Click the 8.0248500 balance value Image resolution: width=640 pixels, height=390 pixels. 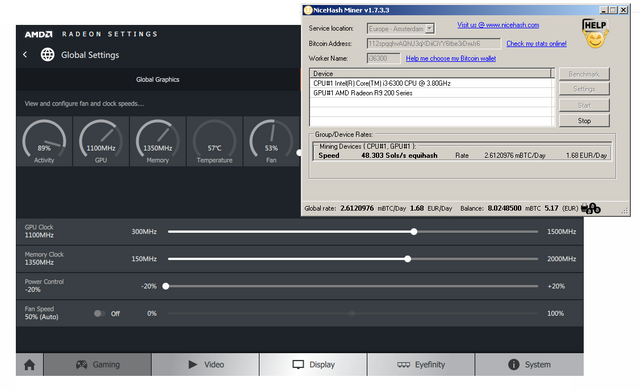click(504, 208)
